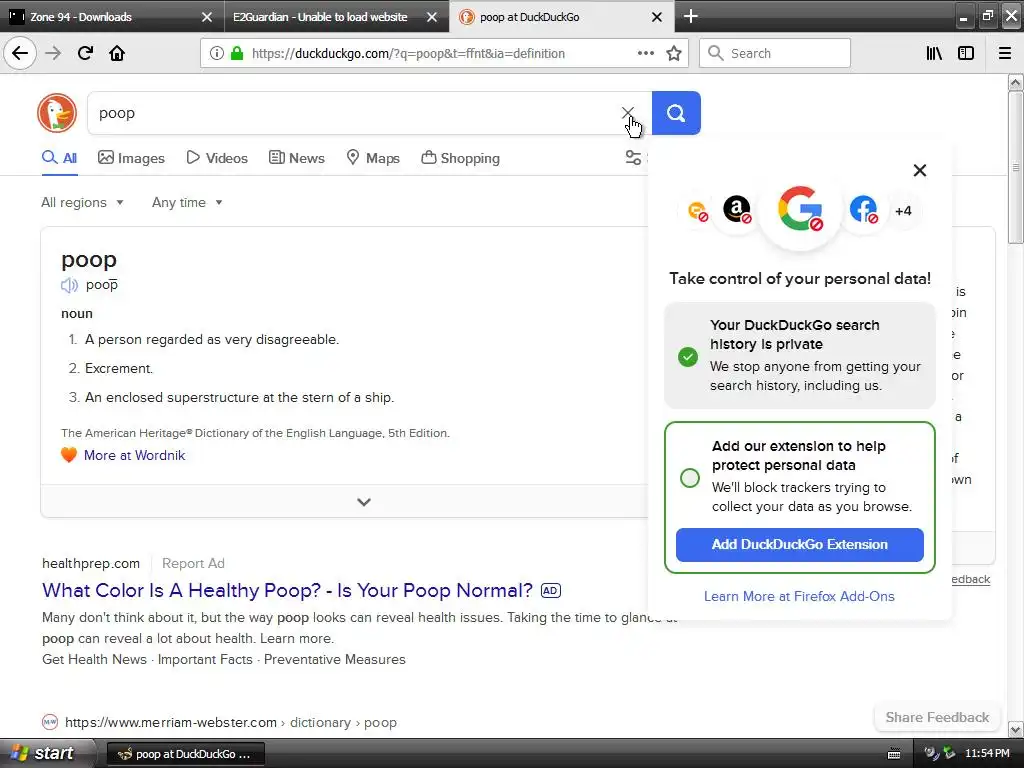Toggle the unchecked extension circle

[690, 478]
